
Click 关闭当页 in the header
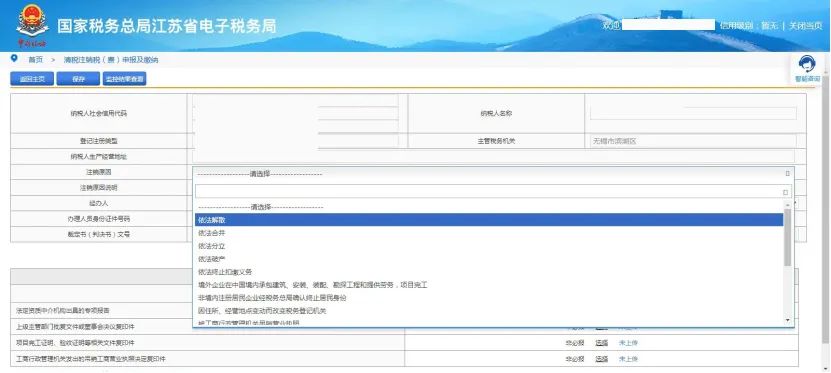[805, 25]
